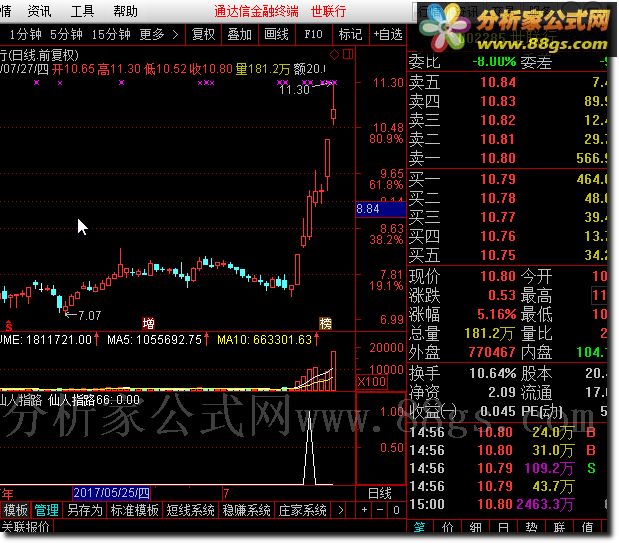Click the X100 volume scale label

(x=371, y=381)
